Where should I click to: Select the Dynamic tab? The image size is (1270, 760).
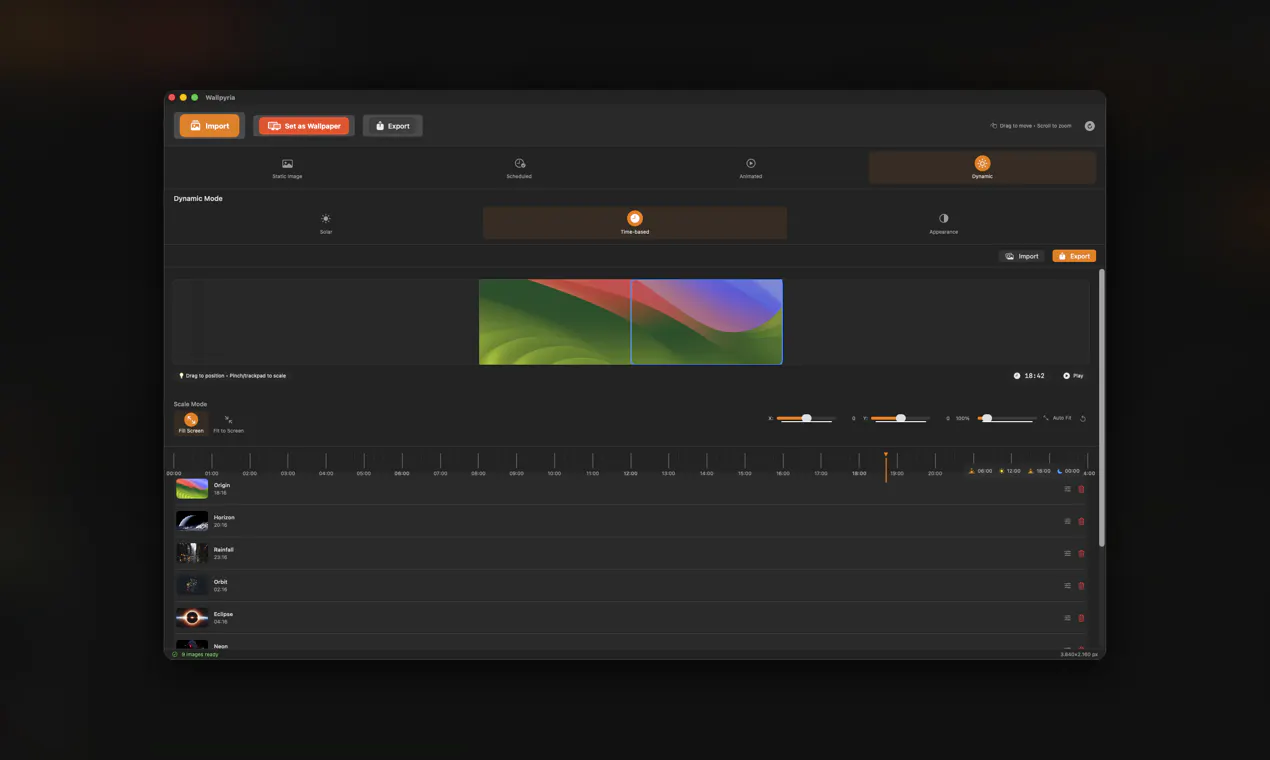coord(982,168)
